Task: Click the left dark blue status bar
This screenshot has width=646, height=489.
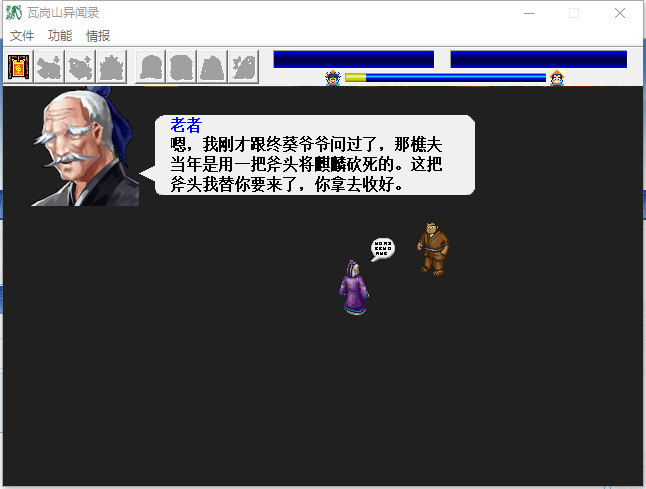Action: coord(353,59)
